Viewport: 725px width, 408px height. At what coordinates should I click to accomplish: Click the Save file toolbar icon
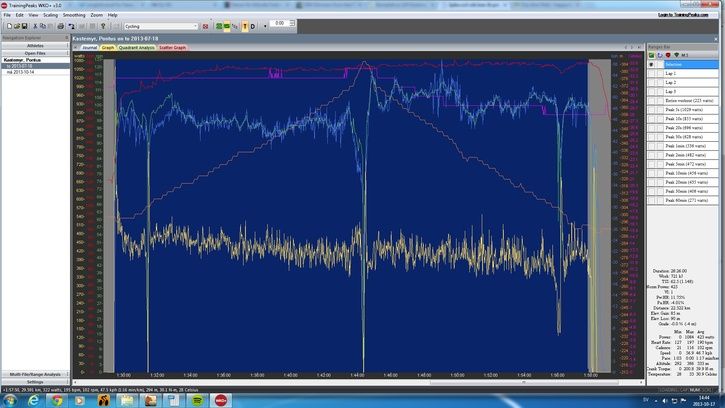24,25
